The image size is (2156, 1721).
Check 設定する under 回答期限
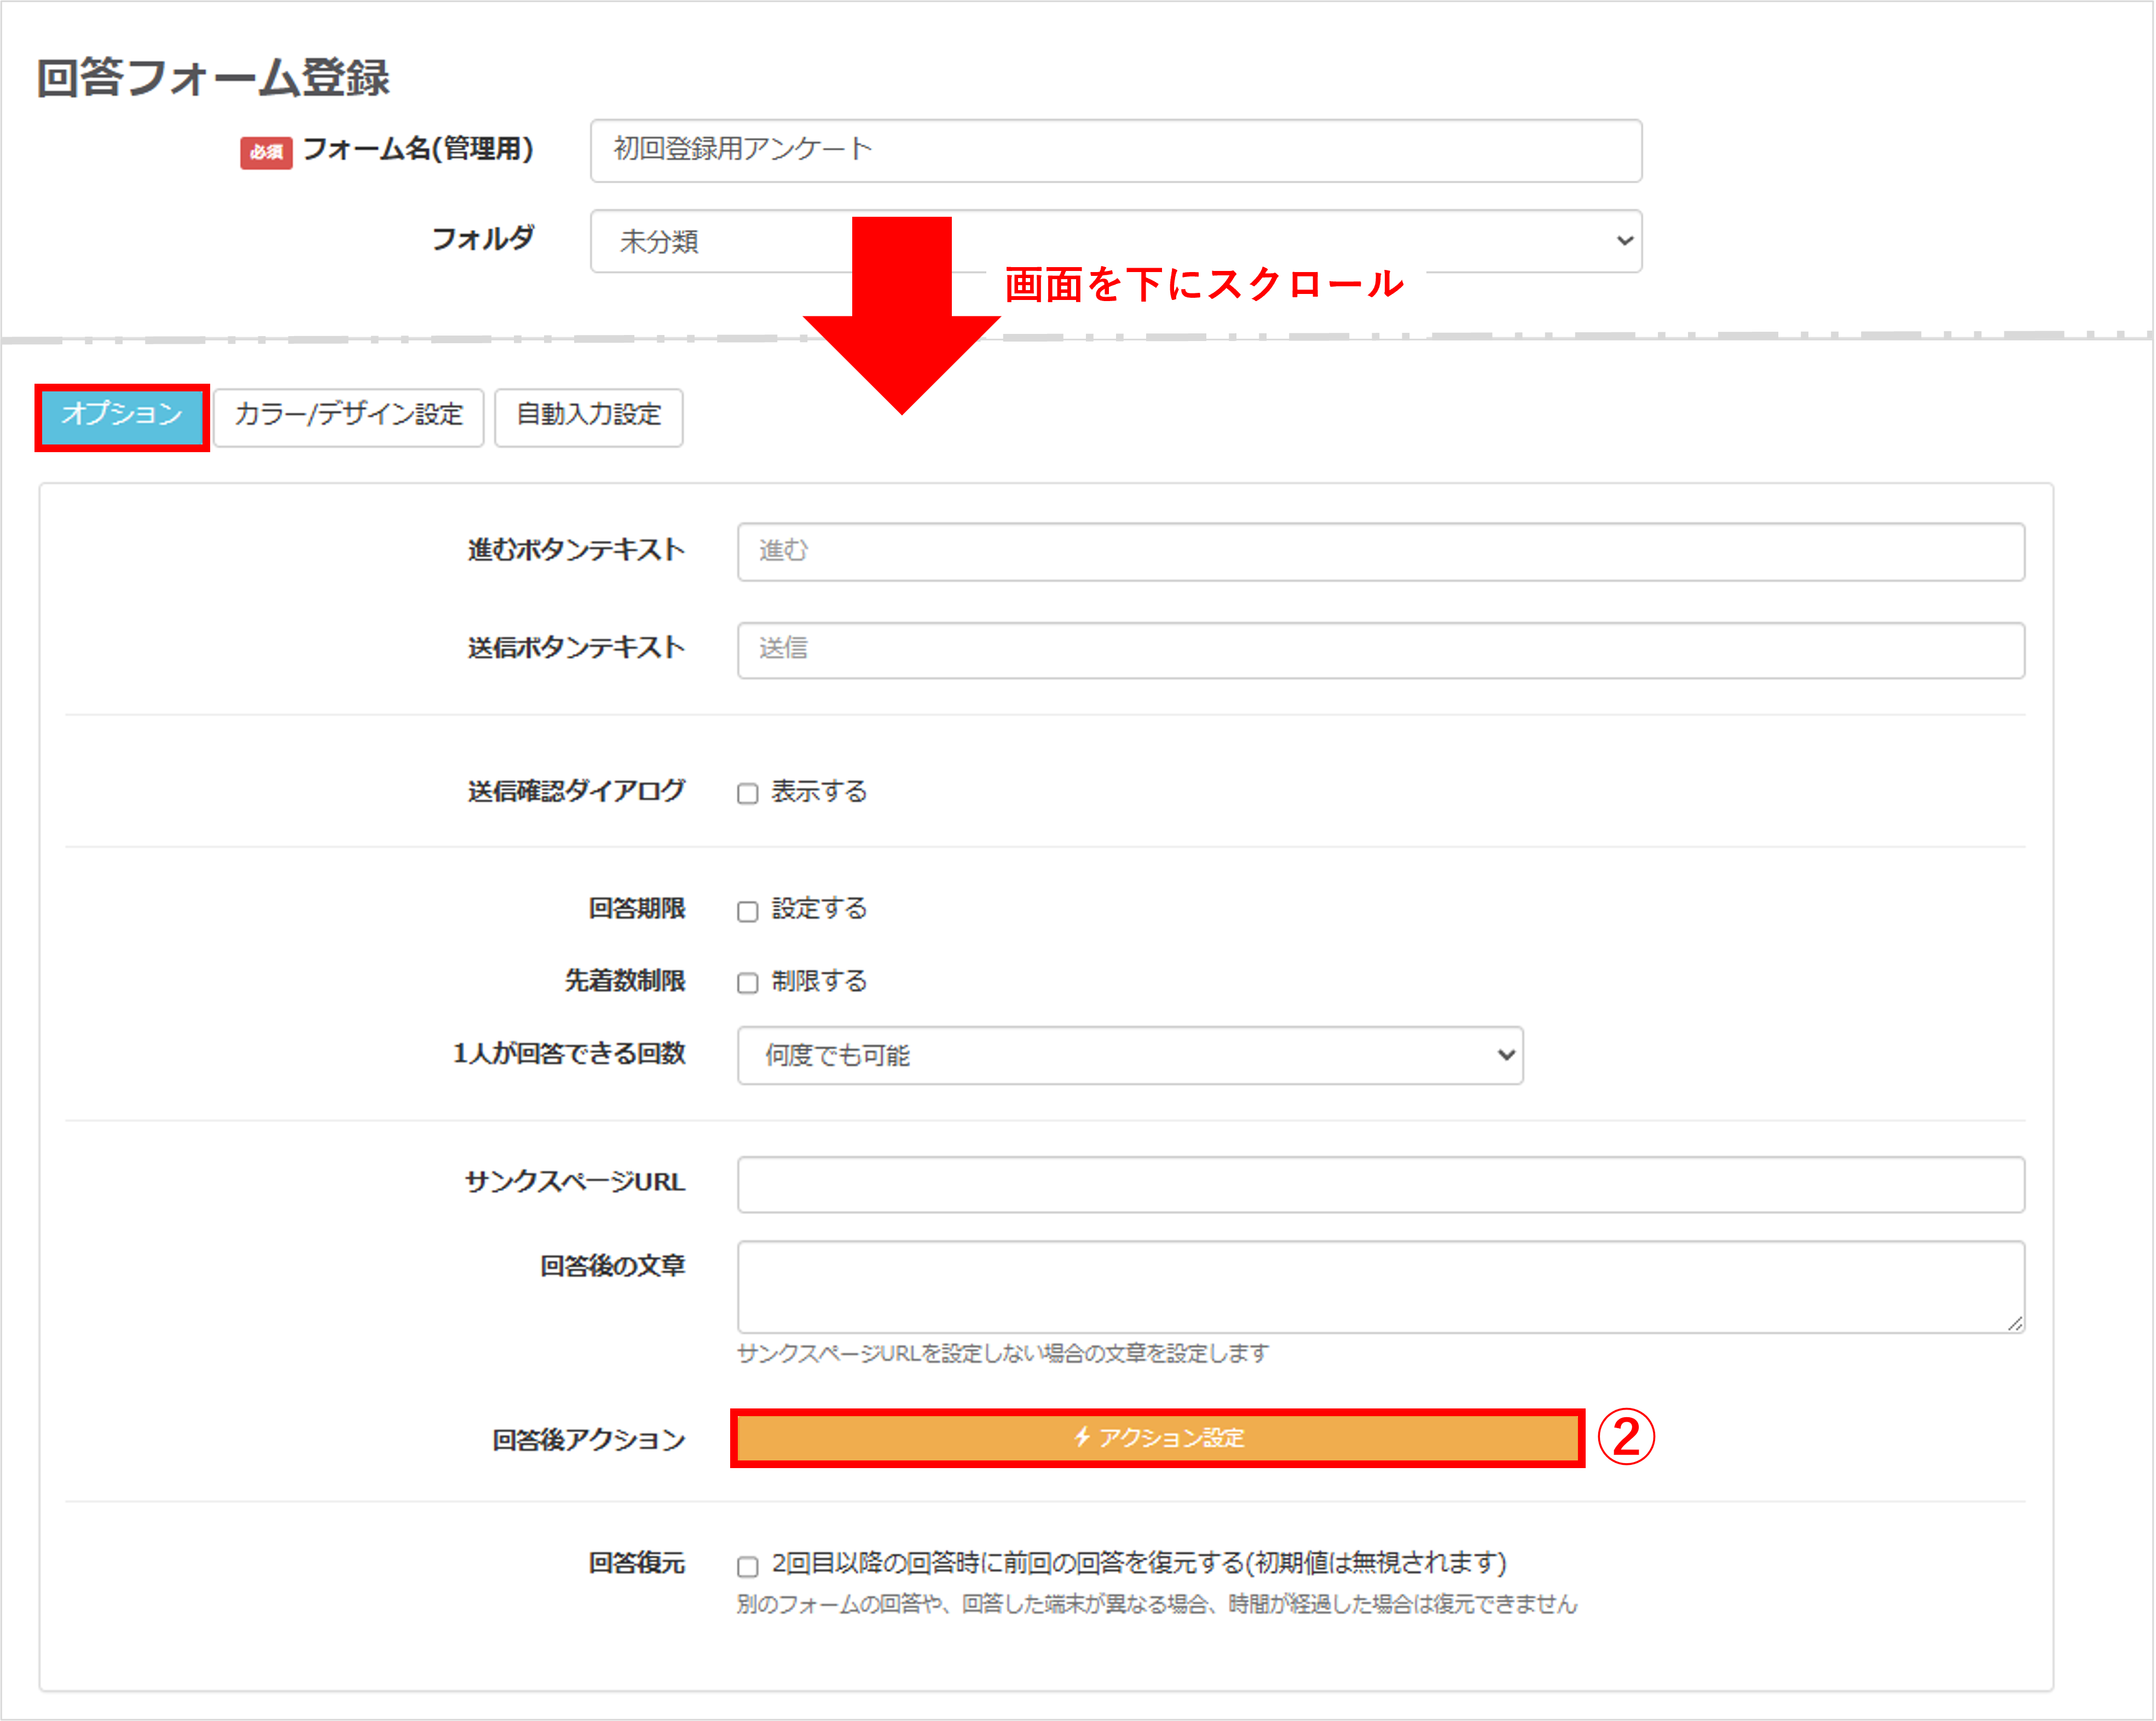(747, 910)
